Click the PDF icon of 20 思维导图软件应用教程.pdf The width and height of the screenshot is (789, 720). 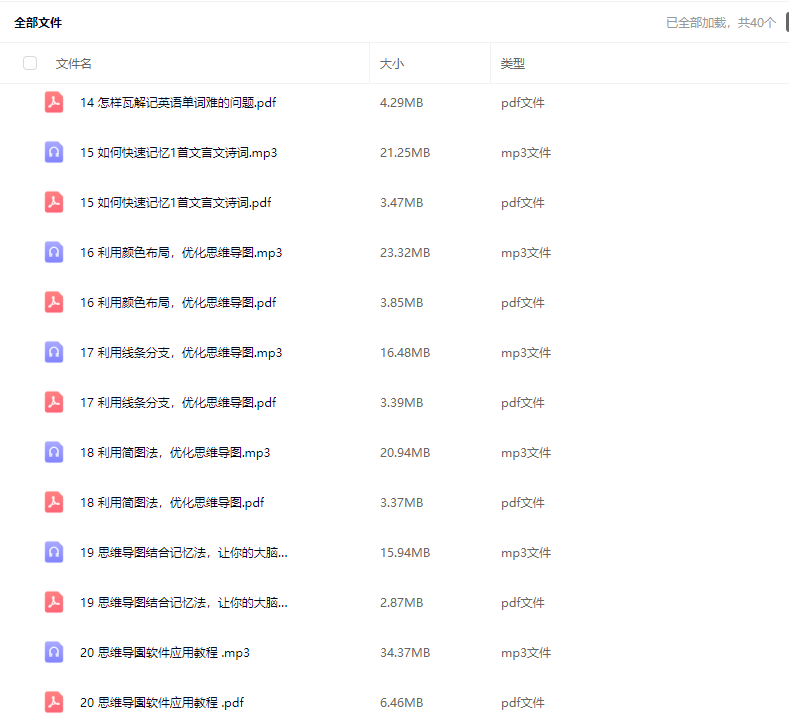(54, 702)
